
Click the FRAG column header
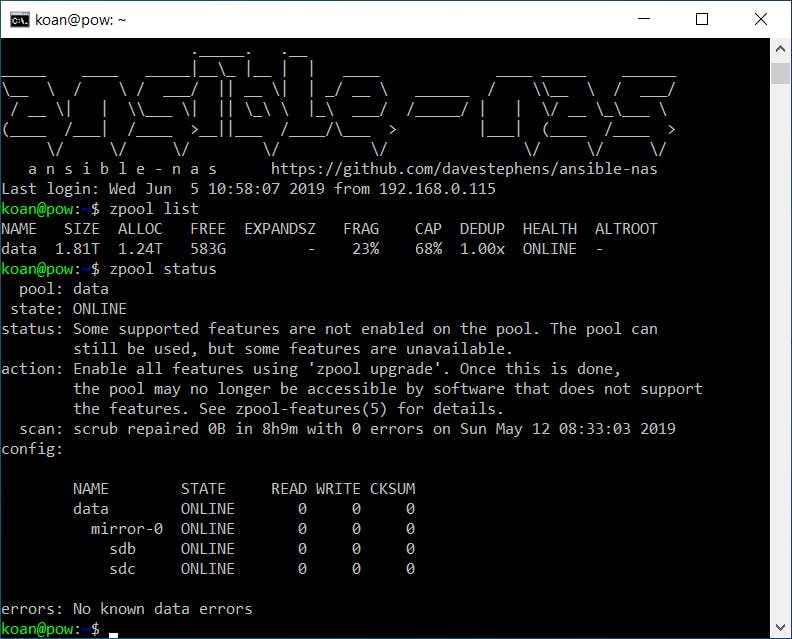pos(361,229)
